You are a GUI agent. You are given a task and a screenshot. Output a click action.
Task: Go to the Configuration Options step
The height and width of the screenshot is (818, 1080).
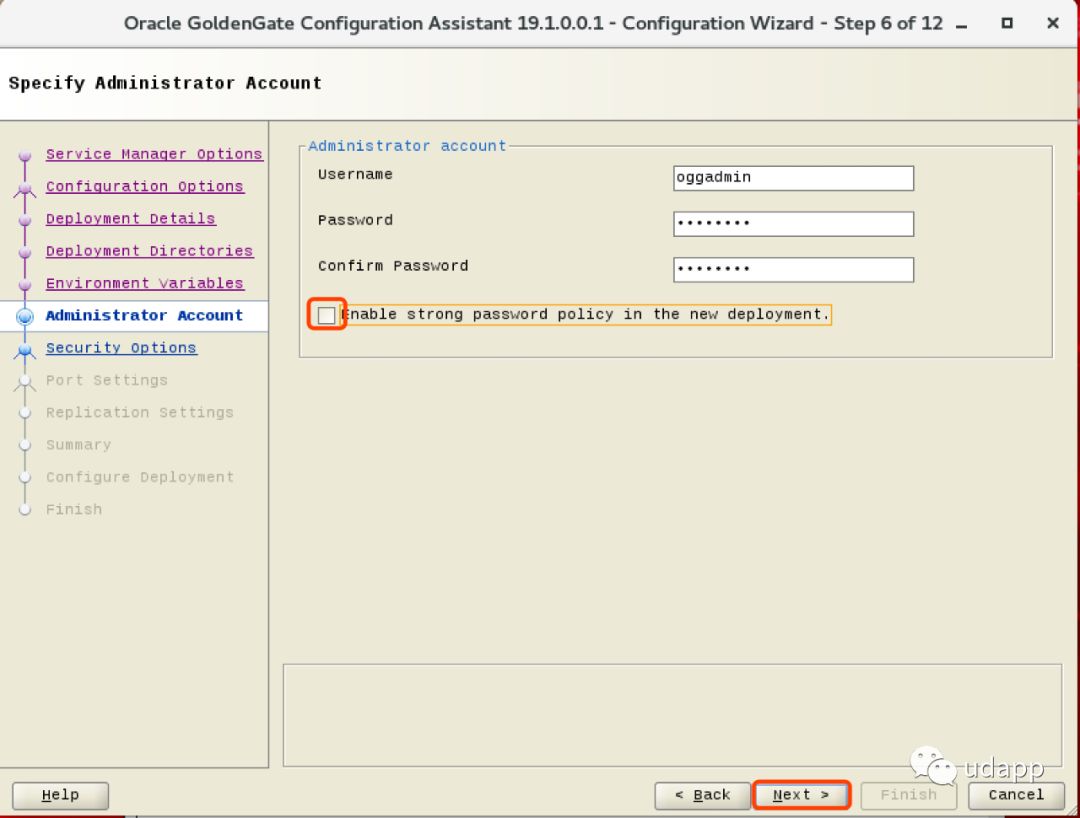tap(145, 187)
